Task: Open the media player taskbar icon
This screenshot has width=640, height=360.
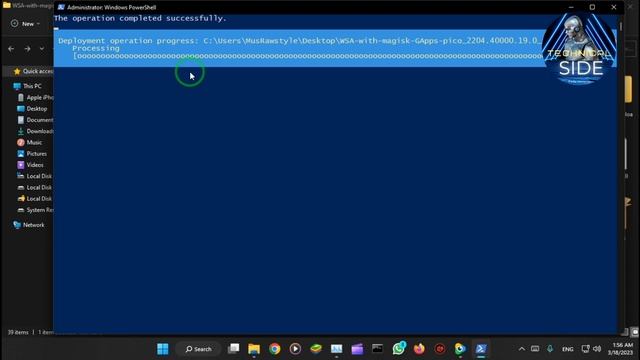Action: [295, 349]
